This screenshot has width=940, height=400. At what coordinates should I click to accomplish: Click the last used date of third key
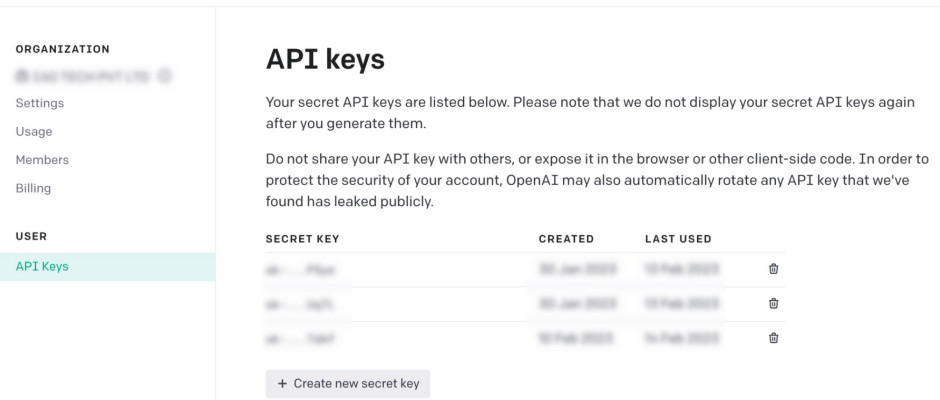pos(683,339)
